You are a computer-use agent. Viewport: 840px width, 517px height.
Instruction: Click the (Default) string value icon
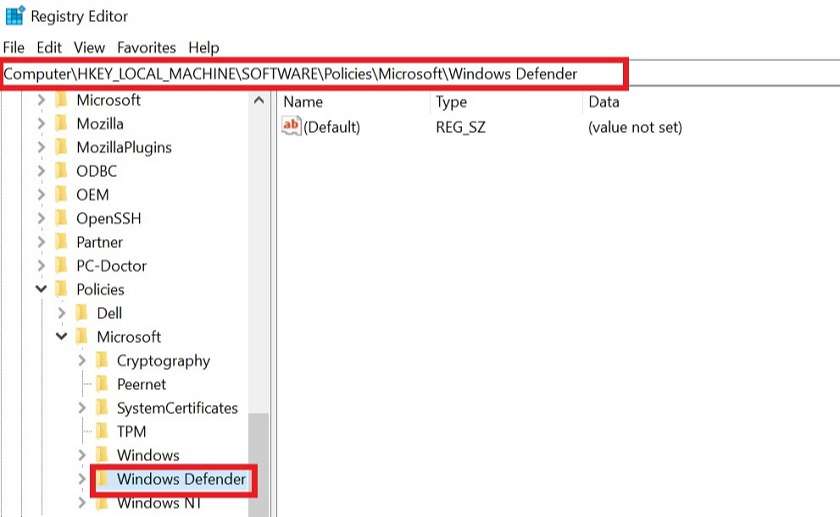click(x=291, y=126)
